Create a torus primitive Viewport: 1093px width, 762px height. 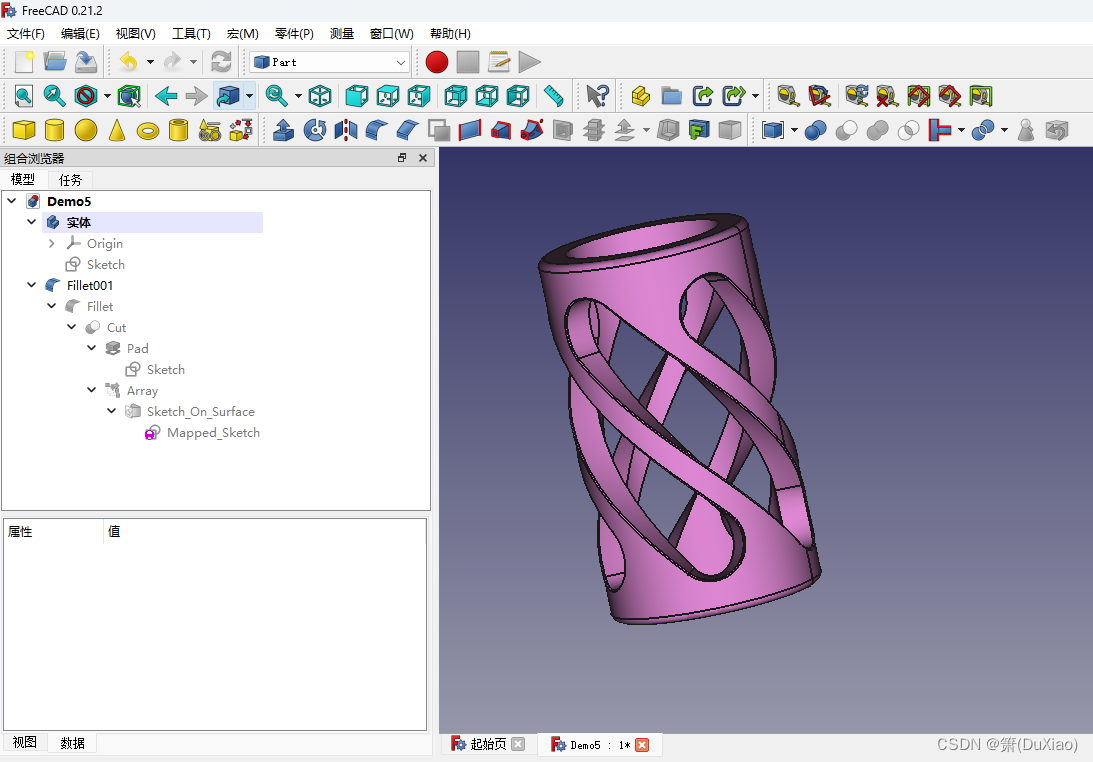coord(148,130)
